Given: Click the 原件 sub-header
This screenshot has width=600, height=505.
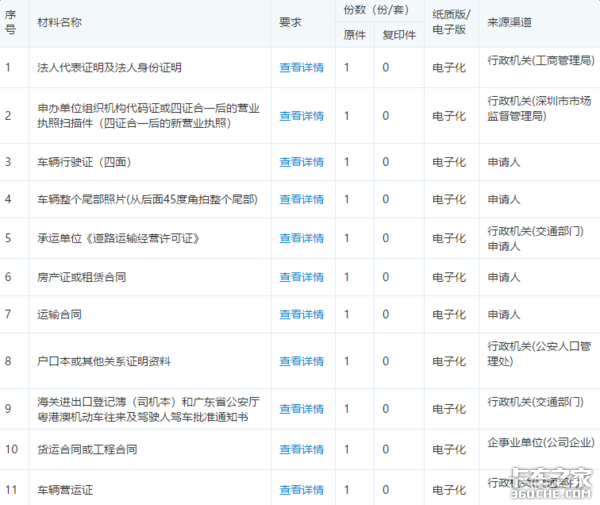Looking at the screenshot, I should pyautogui.click(x=354, y=35).
